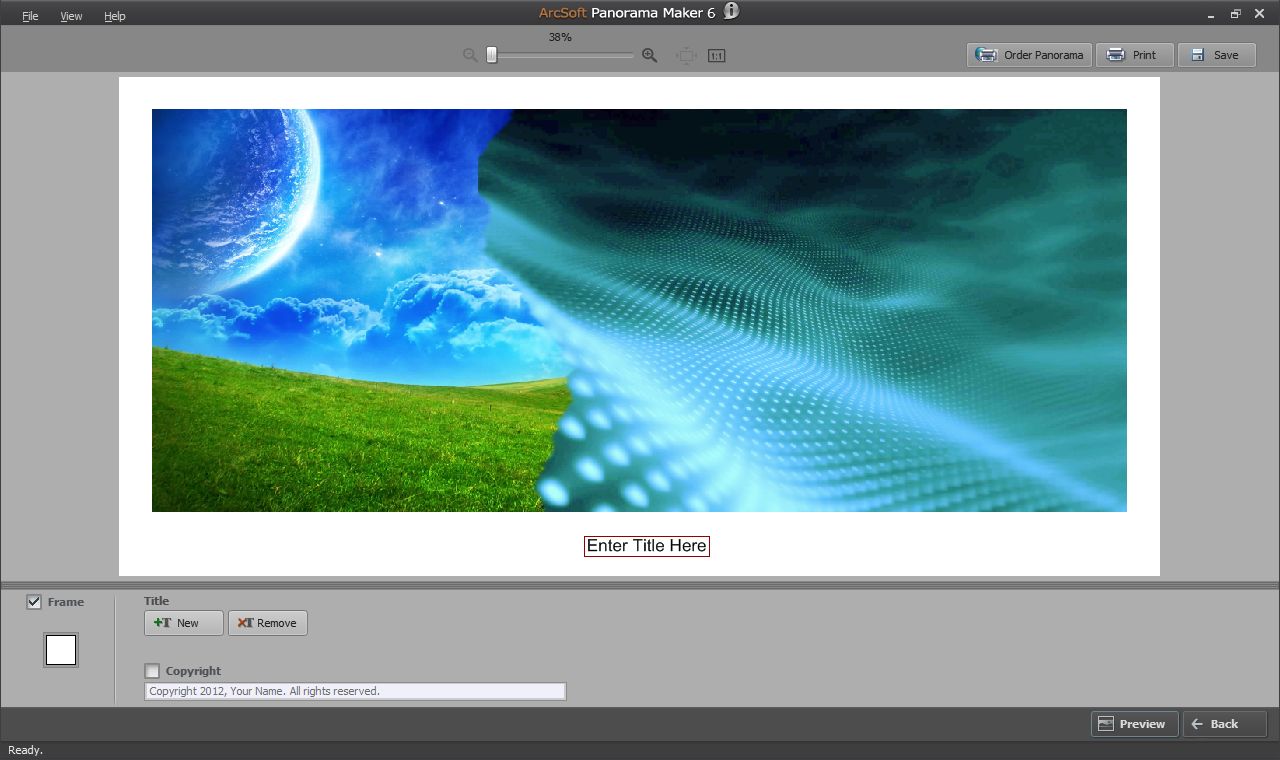Click the zoom out magnifier icon
This screenshot has height=760, width=1280.
coord(470,55)
